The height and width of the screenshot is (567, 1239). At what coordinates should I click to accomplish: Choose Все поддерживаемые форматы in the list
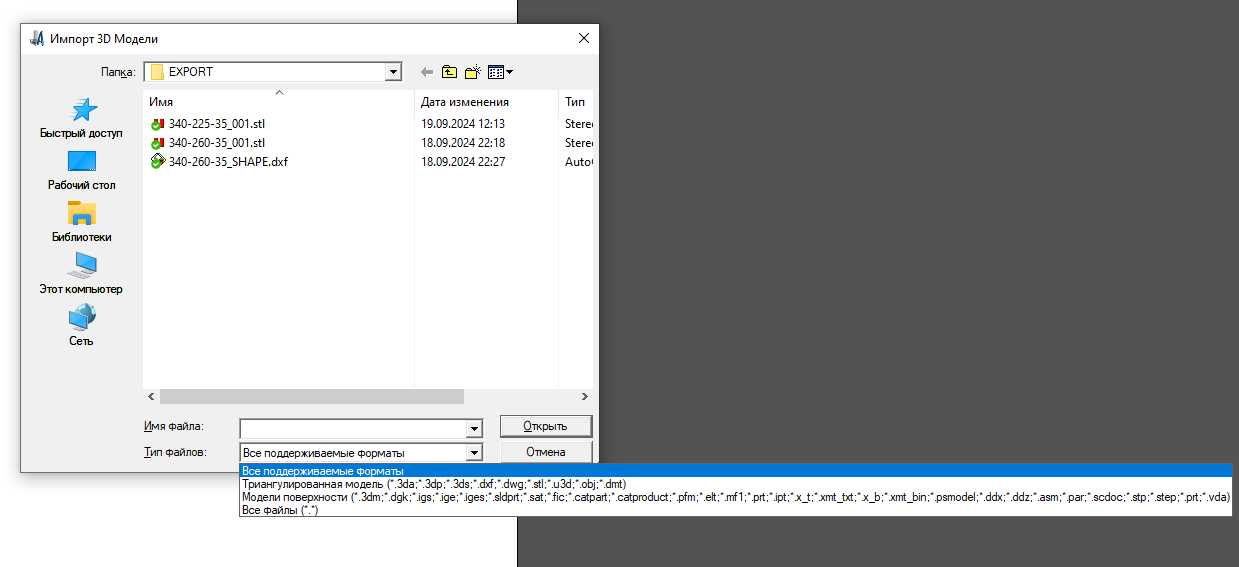735,470
